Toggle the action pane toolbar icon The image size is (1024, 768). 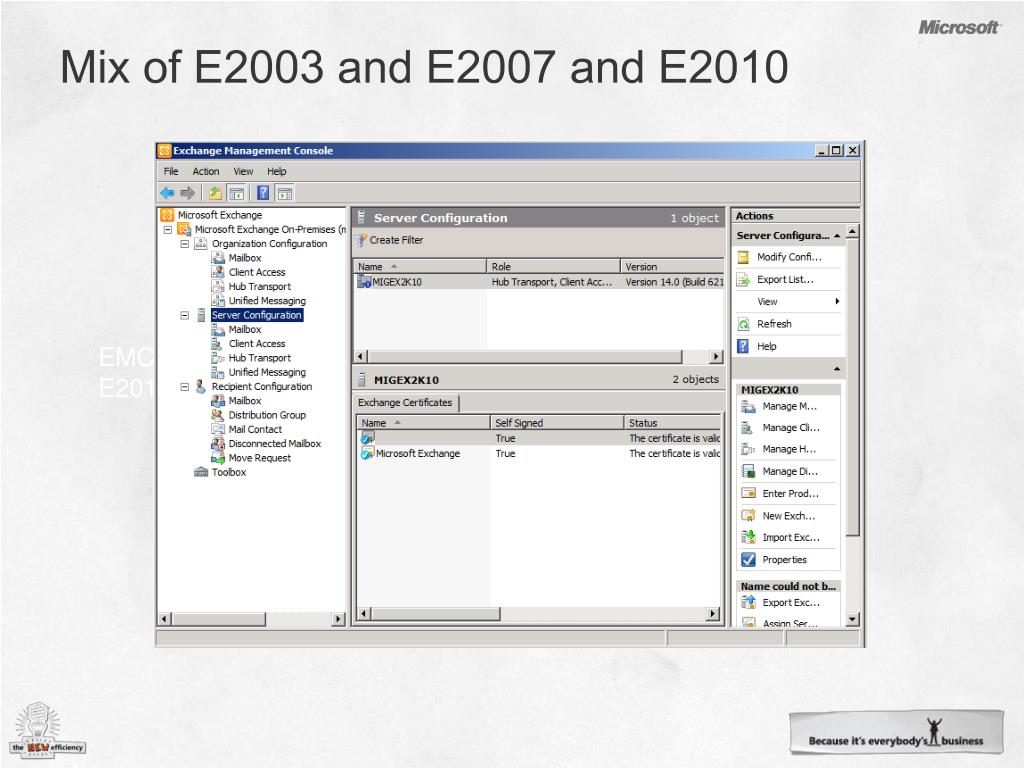point(284,193)
